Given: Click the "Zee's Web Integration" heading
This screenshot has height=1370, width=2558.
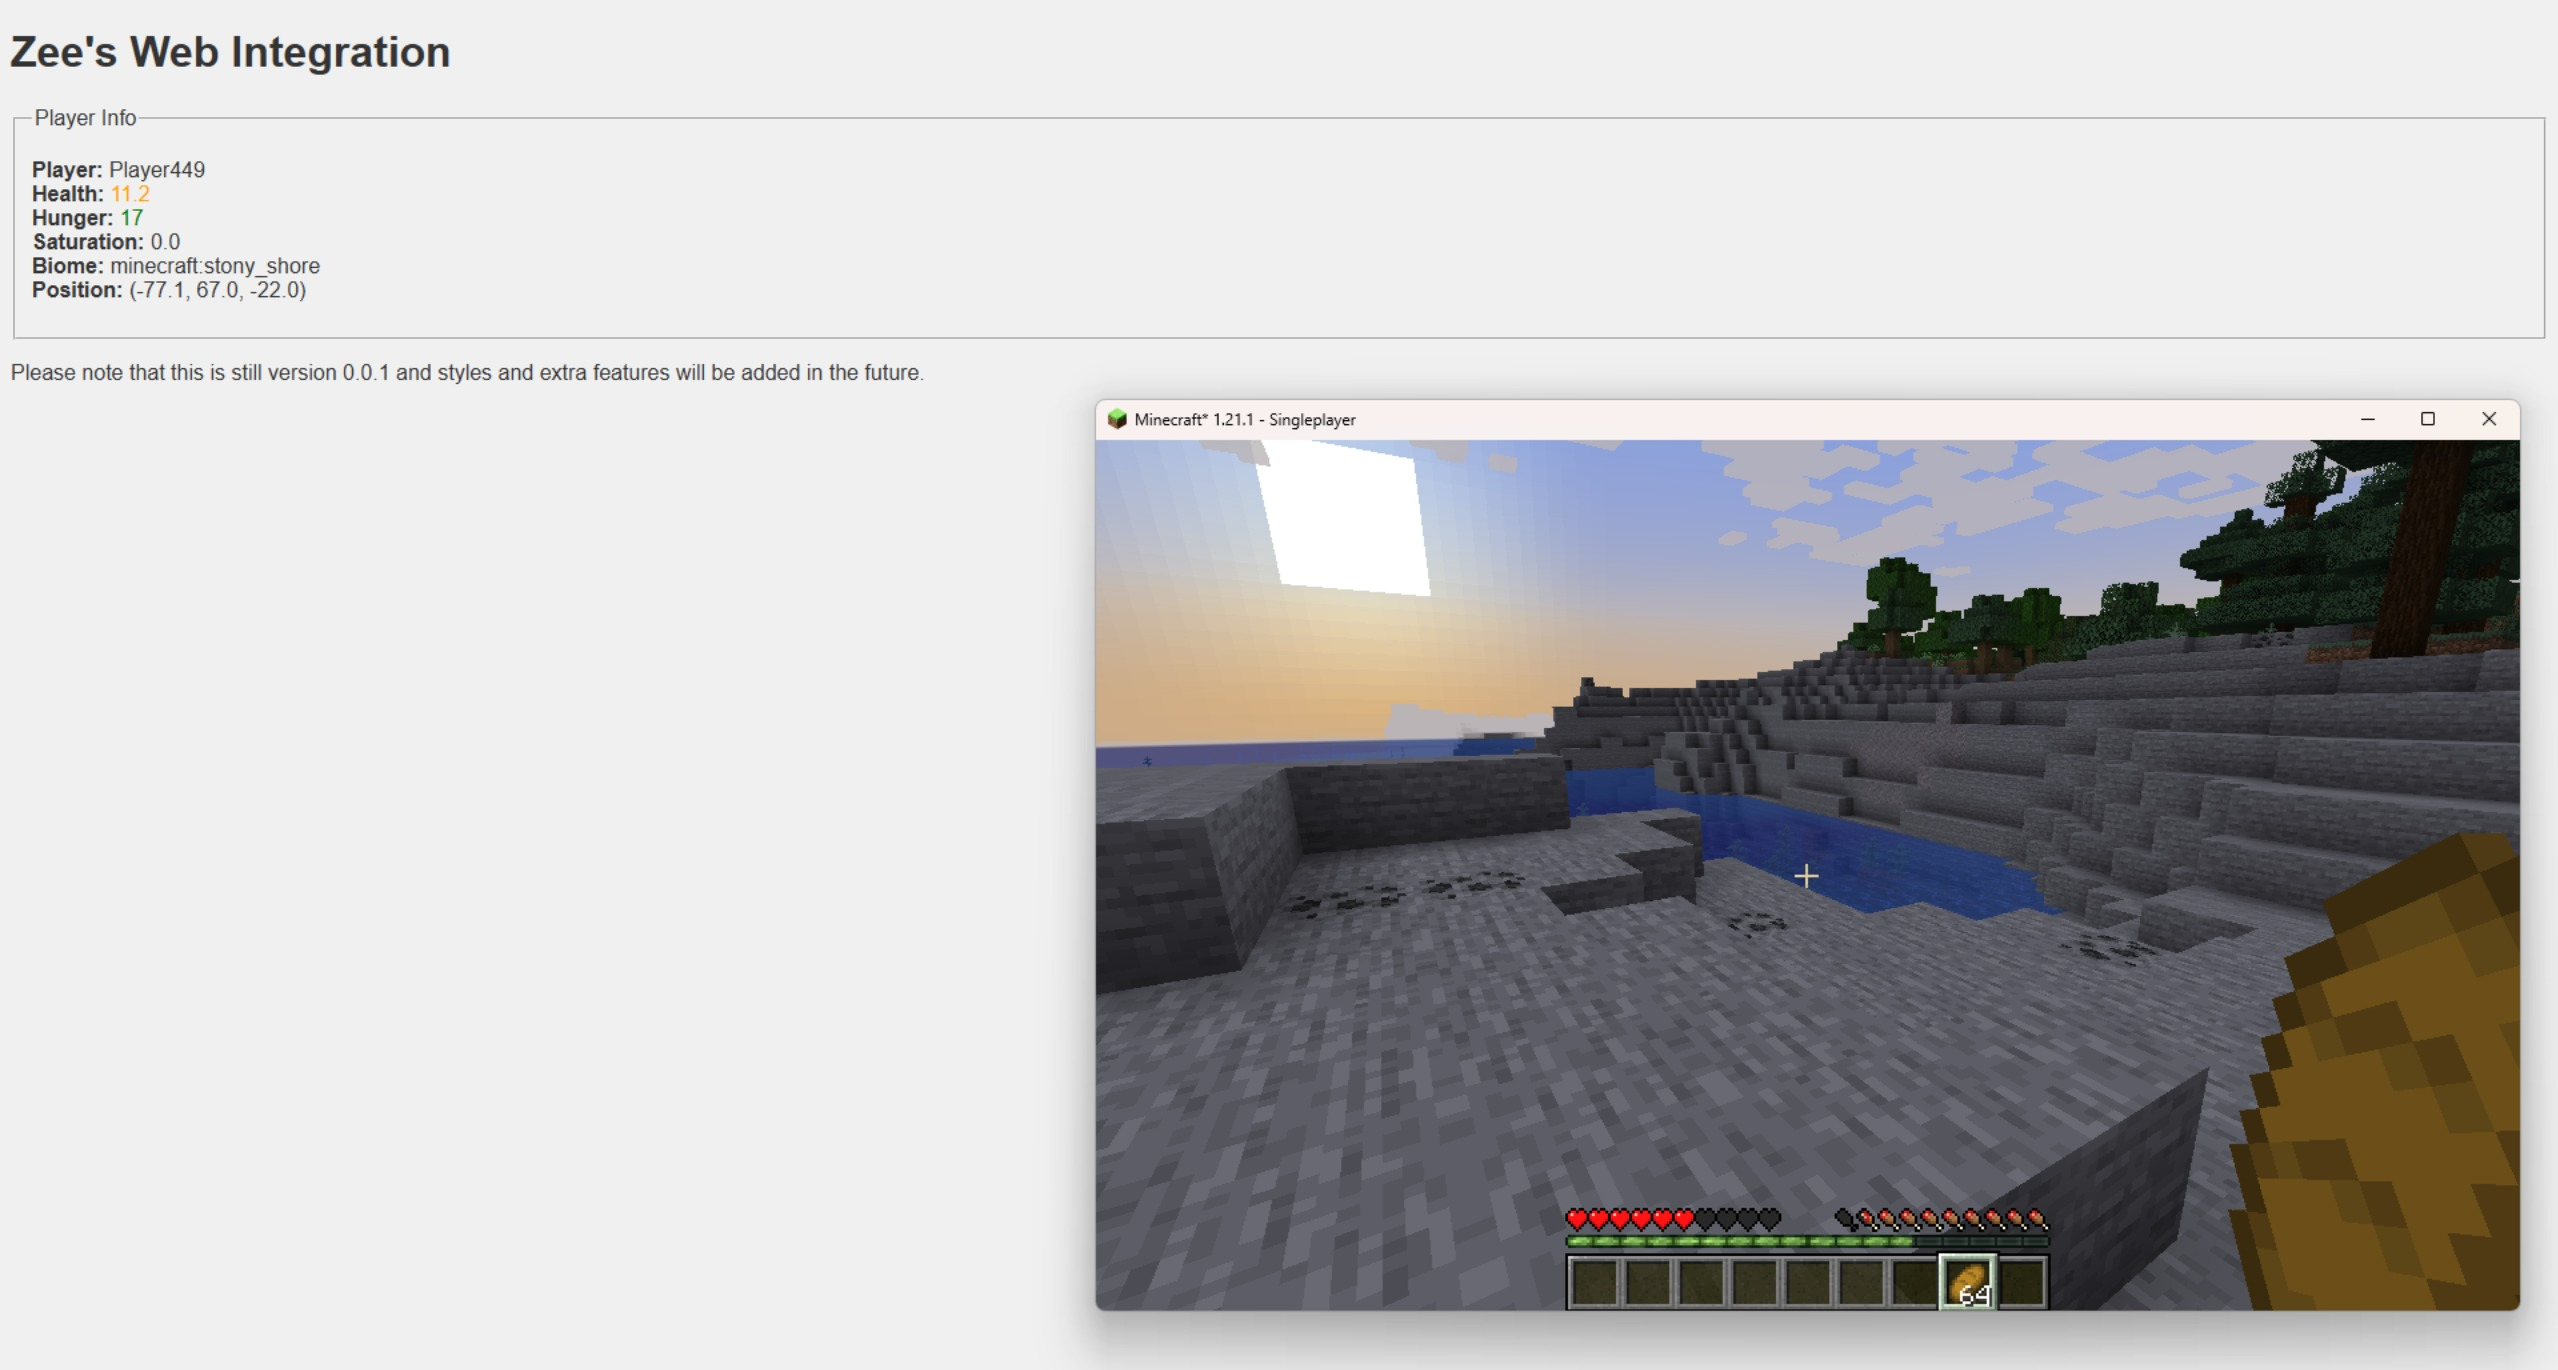Looking at the screenshot, I should point(230,52).
